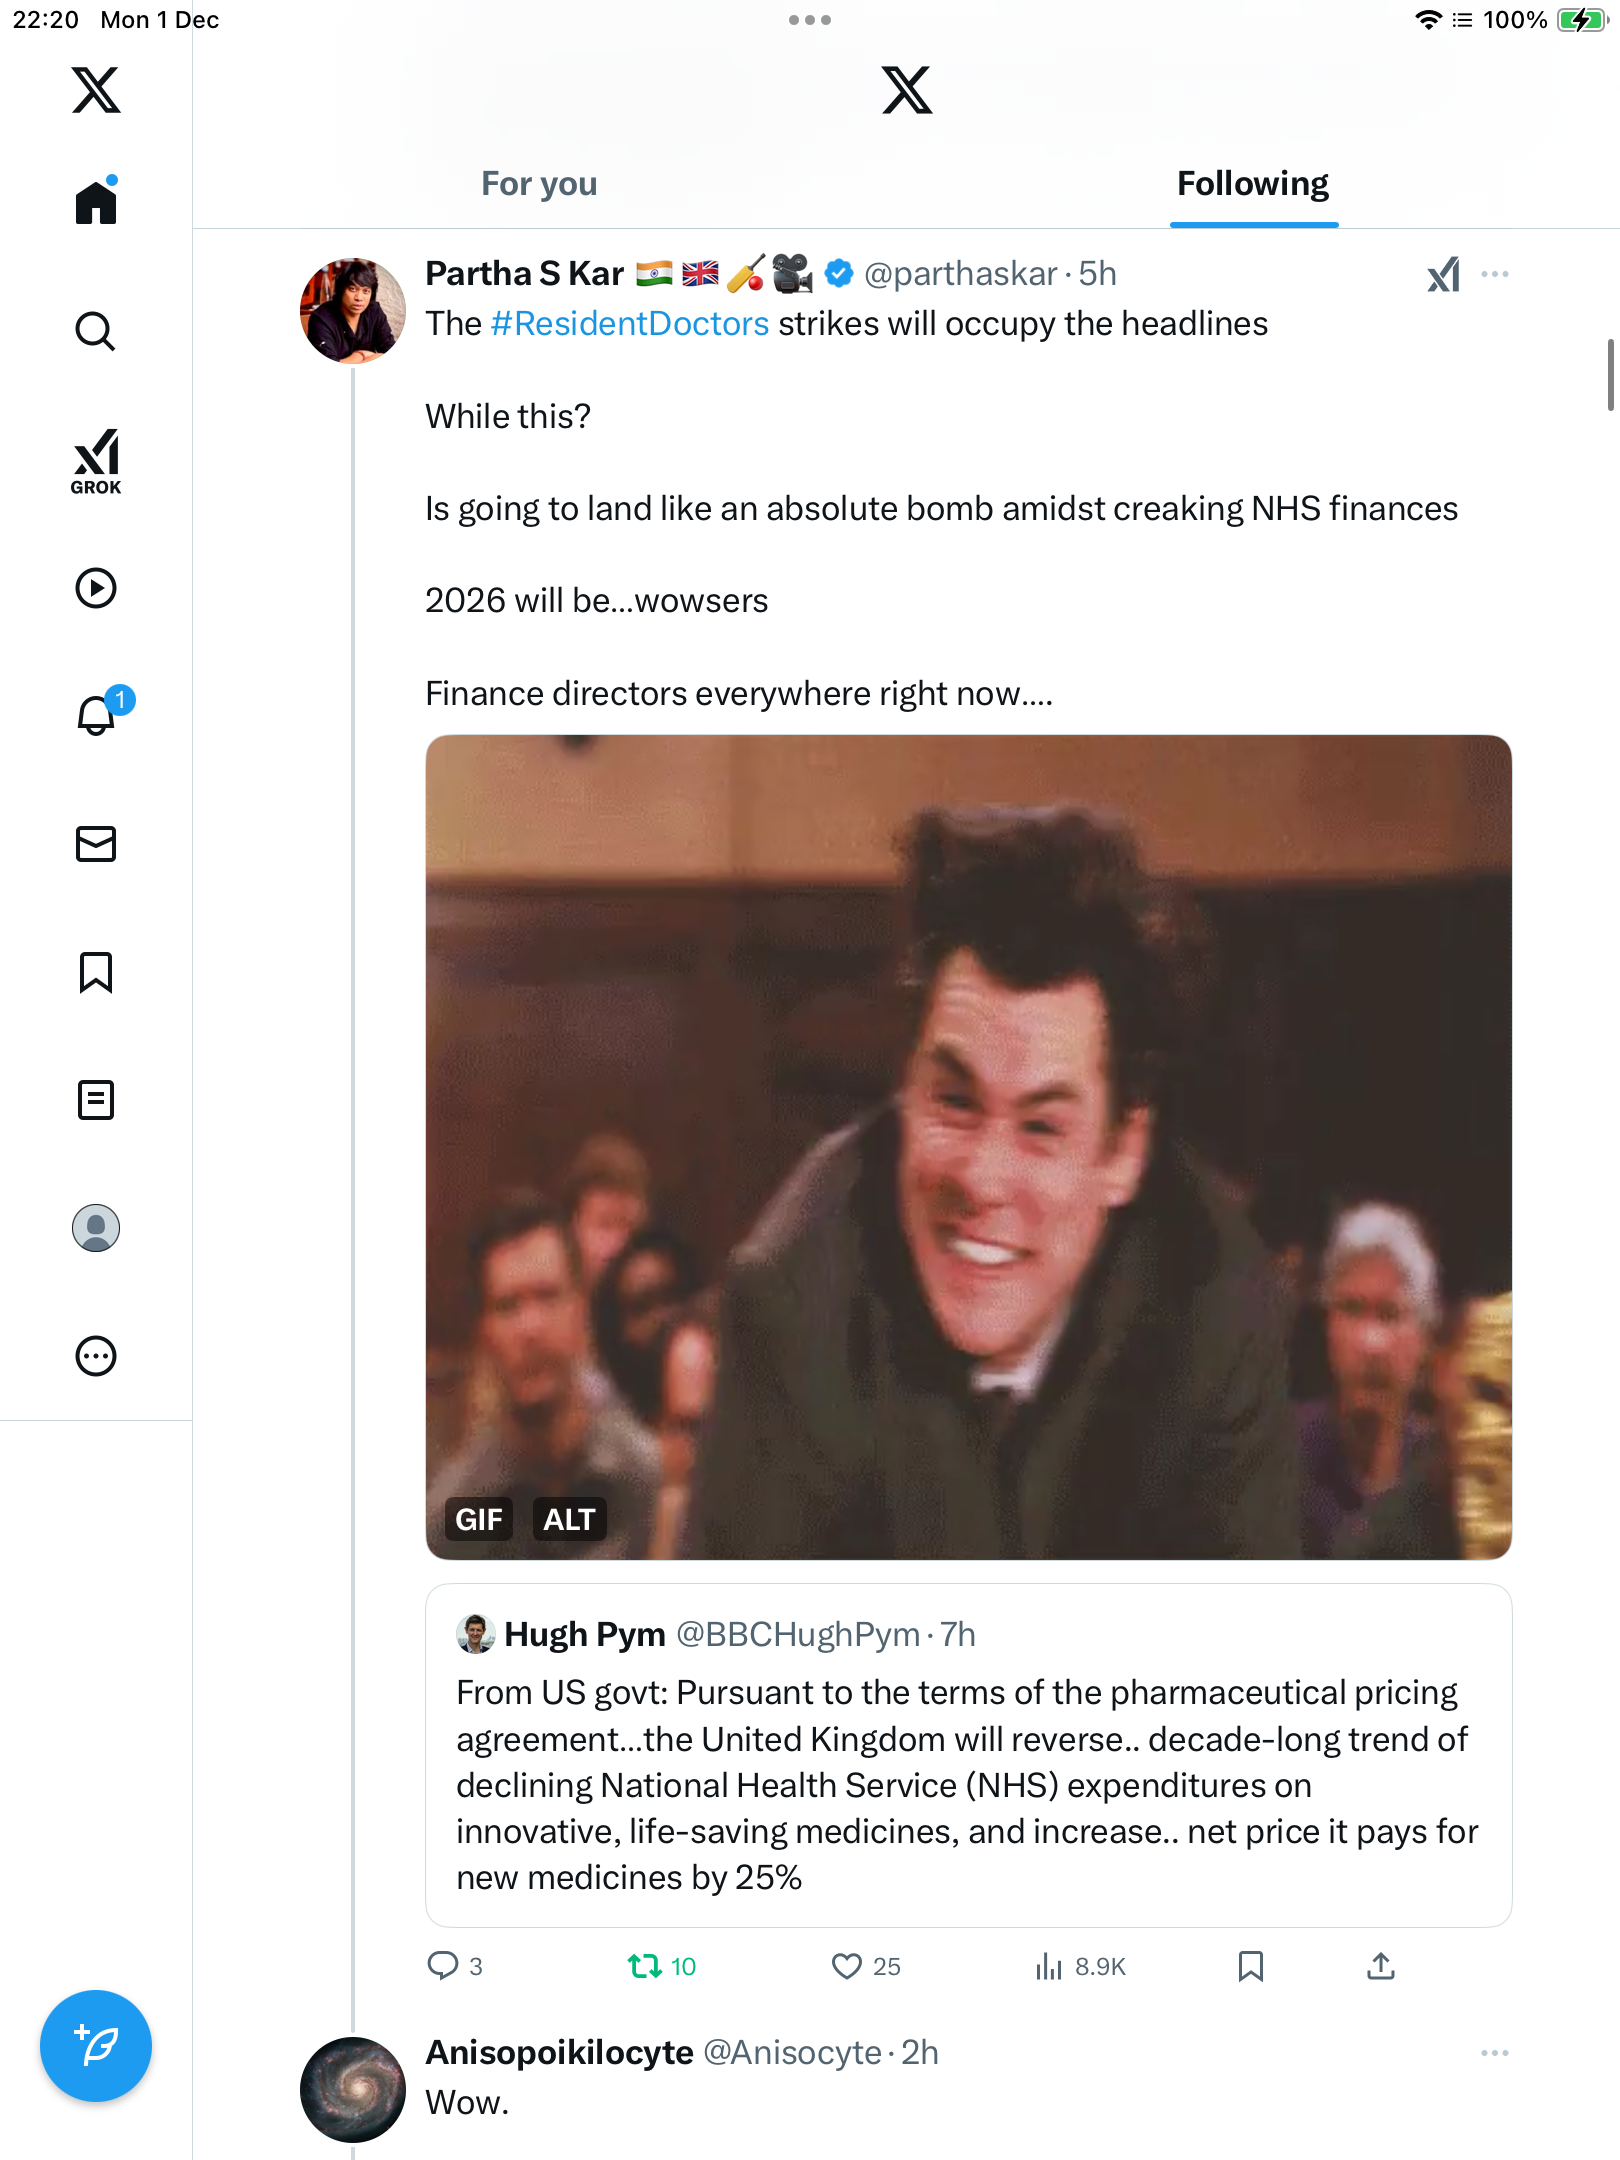
Task: Open the Search icon in sidebar
Action: pos(96,331)
